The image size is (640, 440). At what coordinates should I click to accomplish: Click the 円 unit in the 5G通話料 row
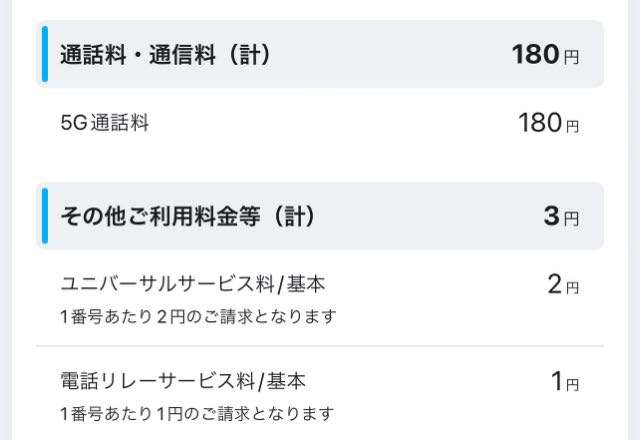click(572, 127)
